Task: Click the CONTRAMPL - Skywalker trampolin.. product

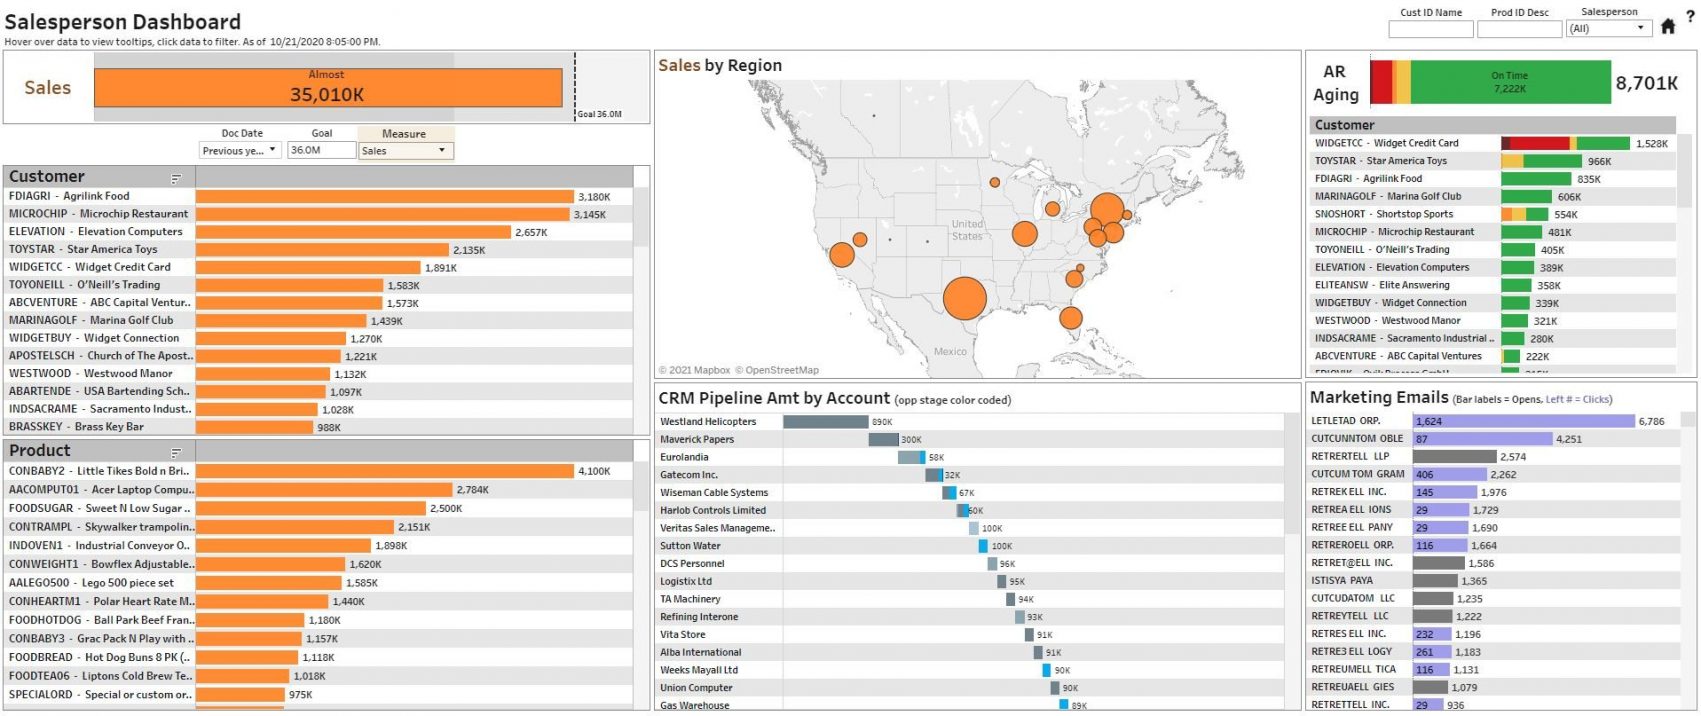Action: click(x=318, y=527)
